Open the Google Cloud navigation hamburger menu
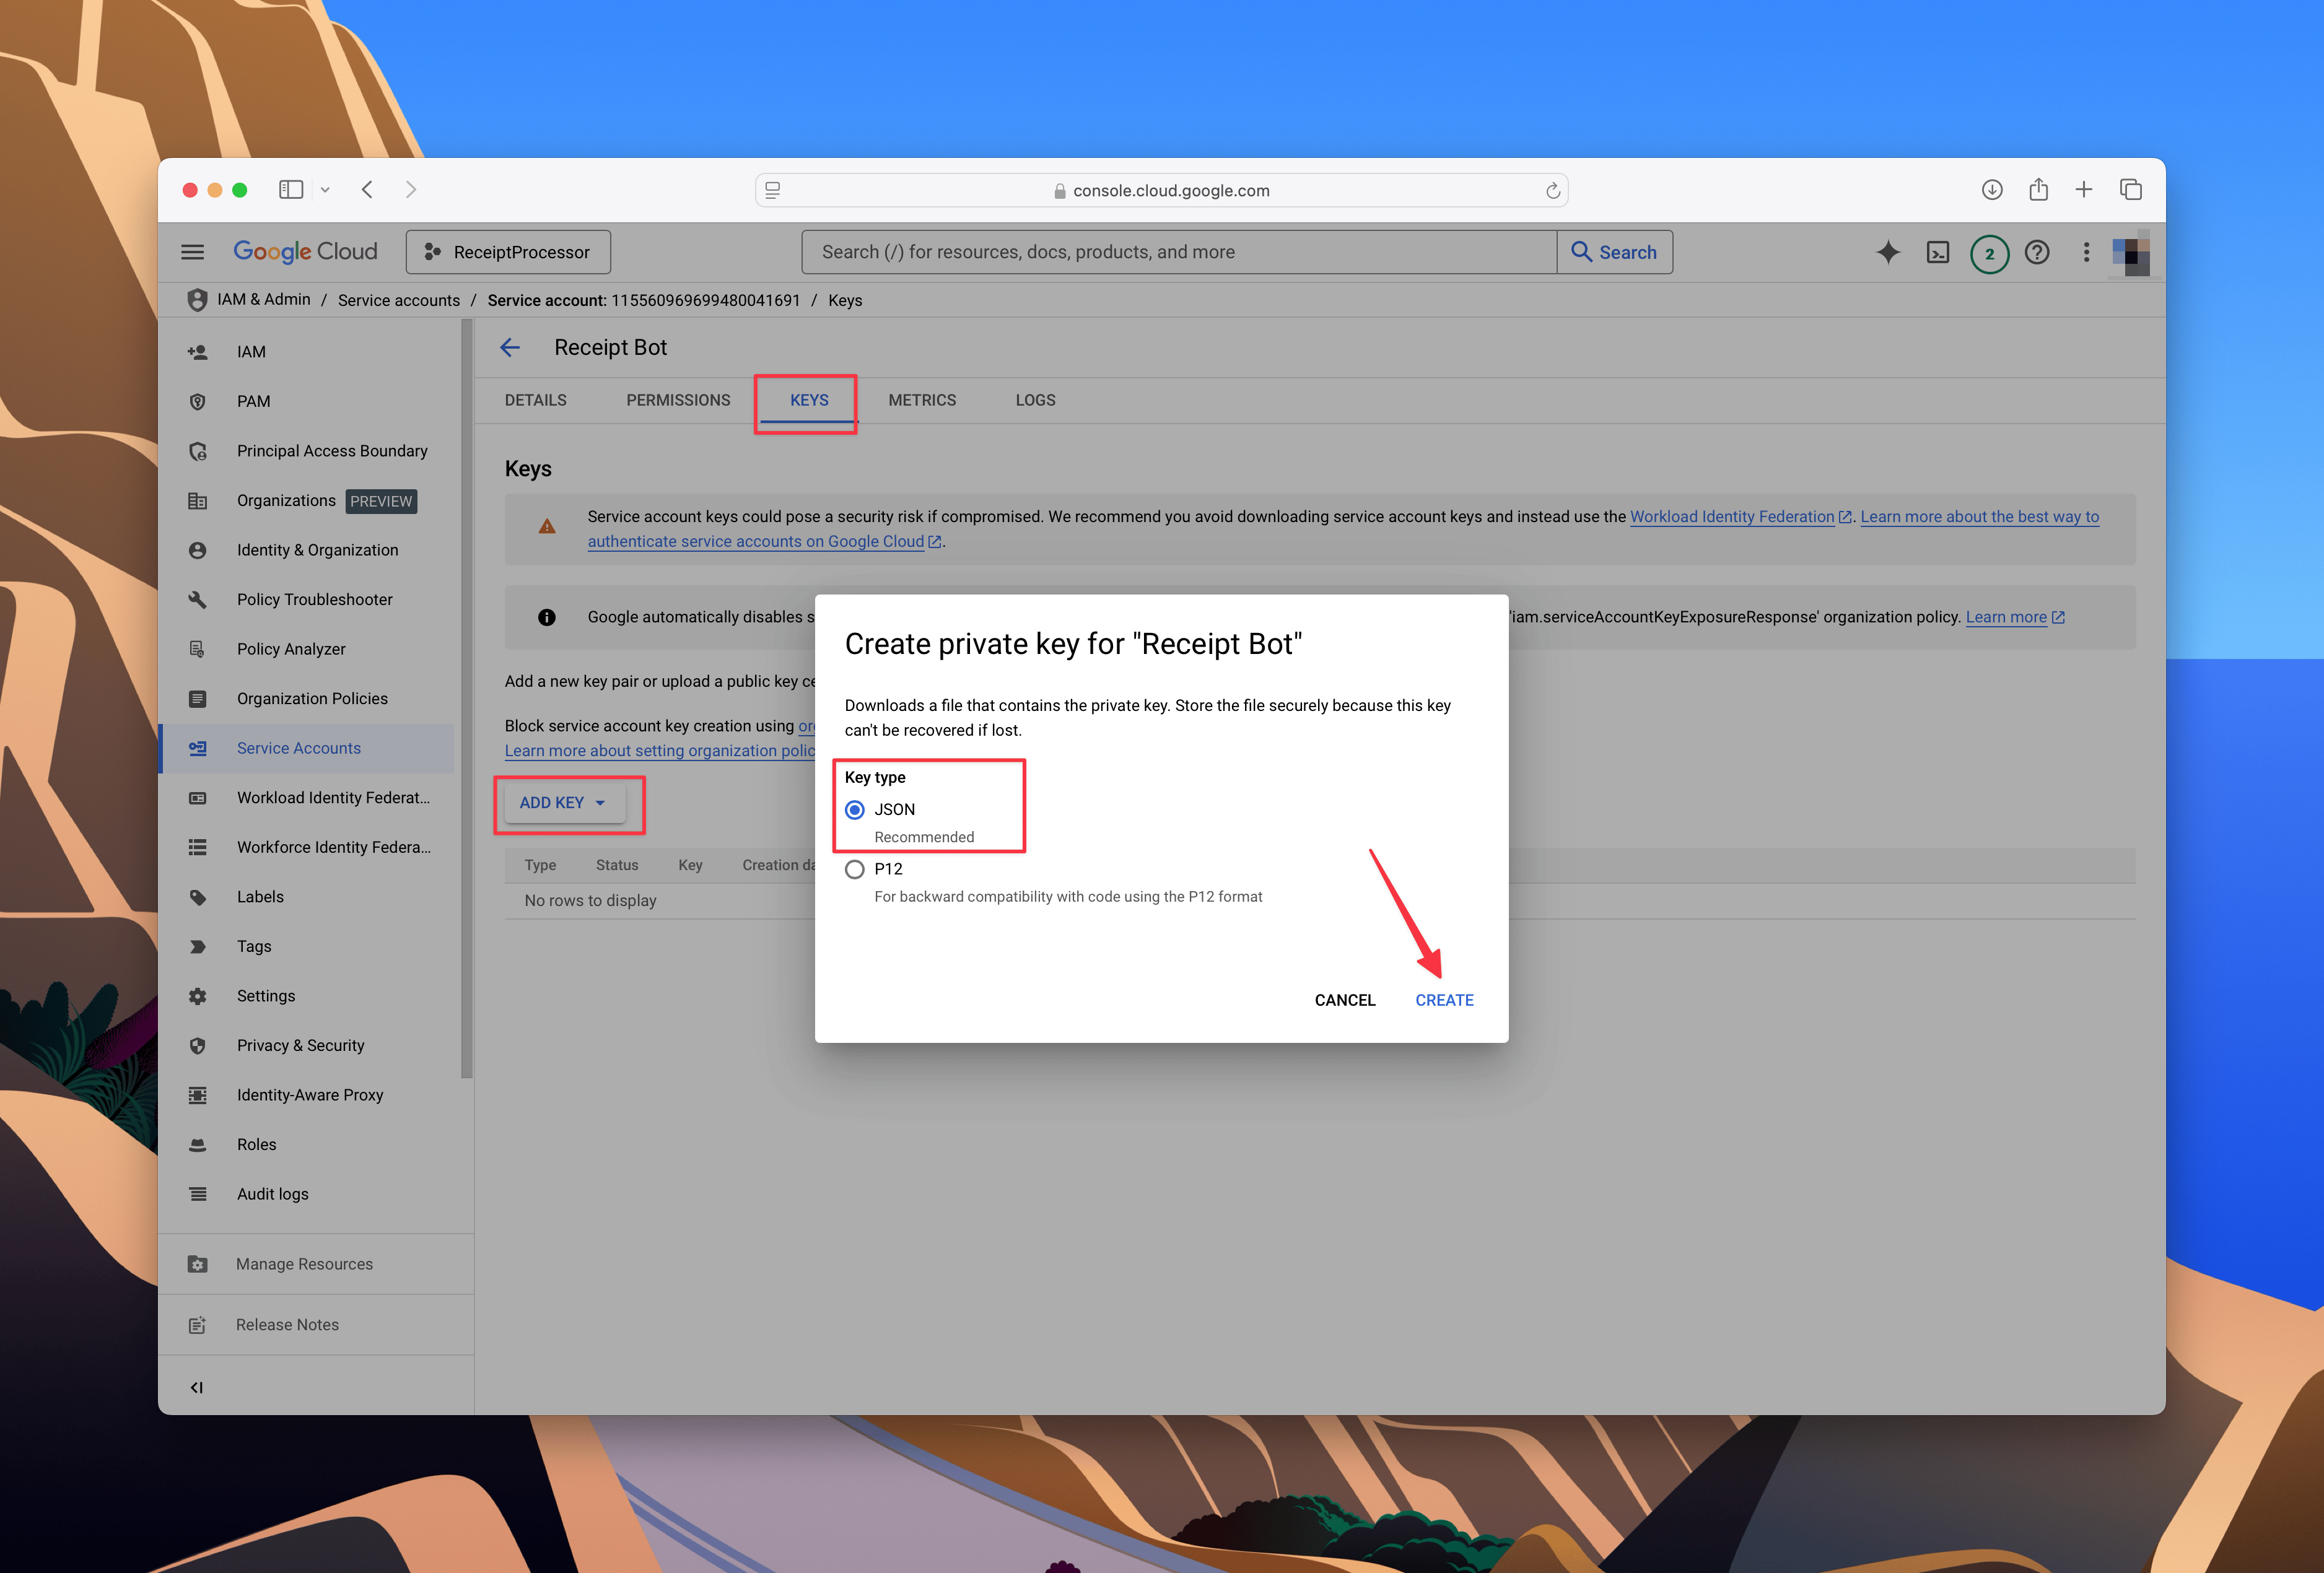 coord(192,252)
